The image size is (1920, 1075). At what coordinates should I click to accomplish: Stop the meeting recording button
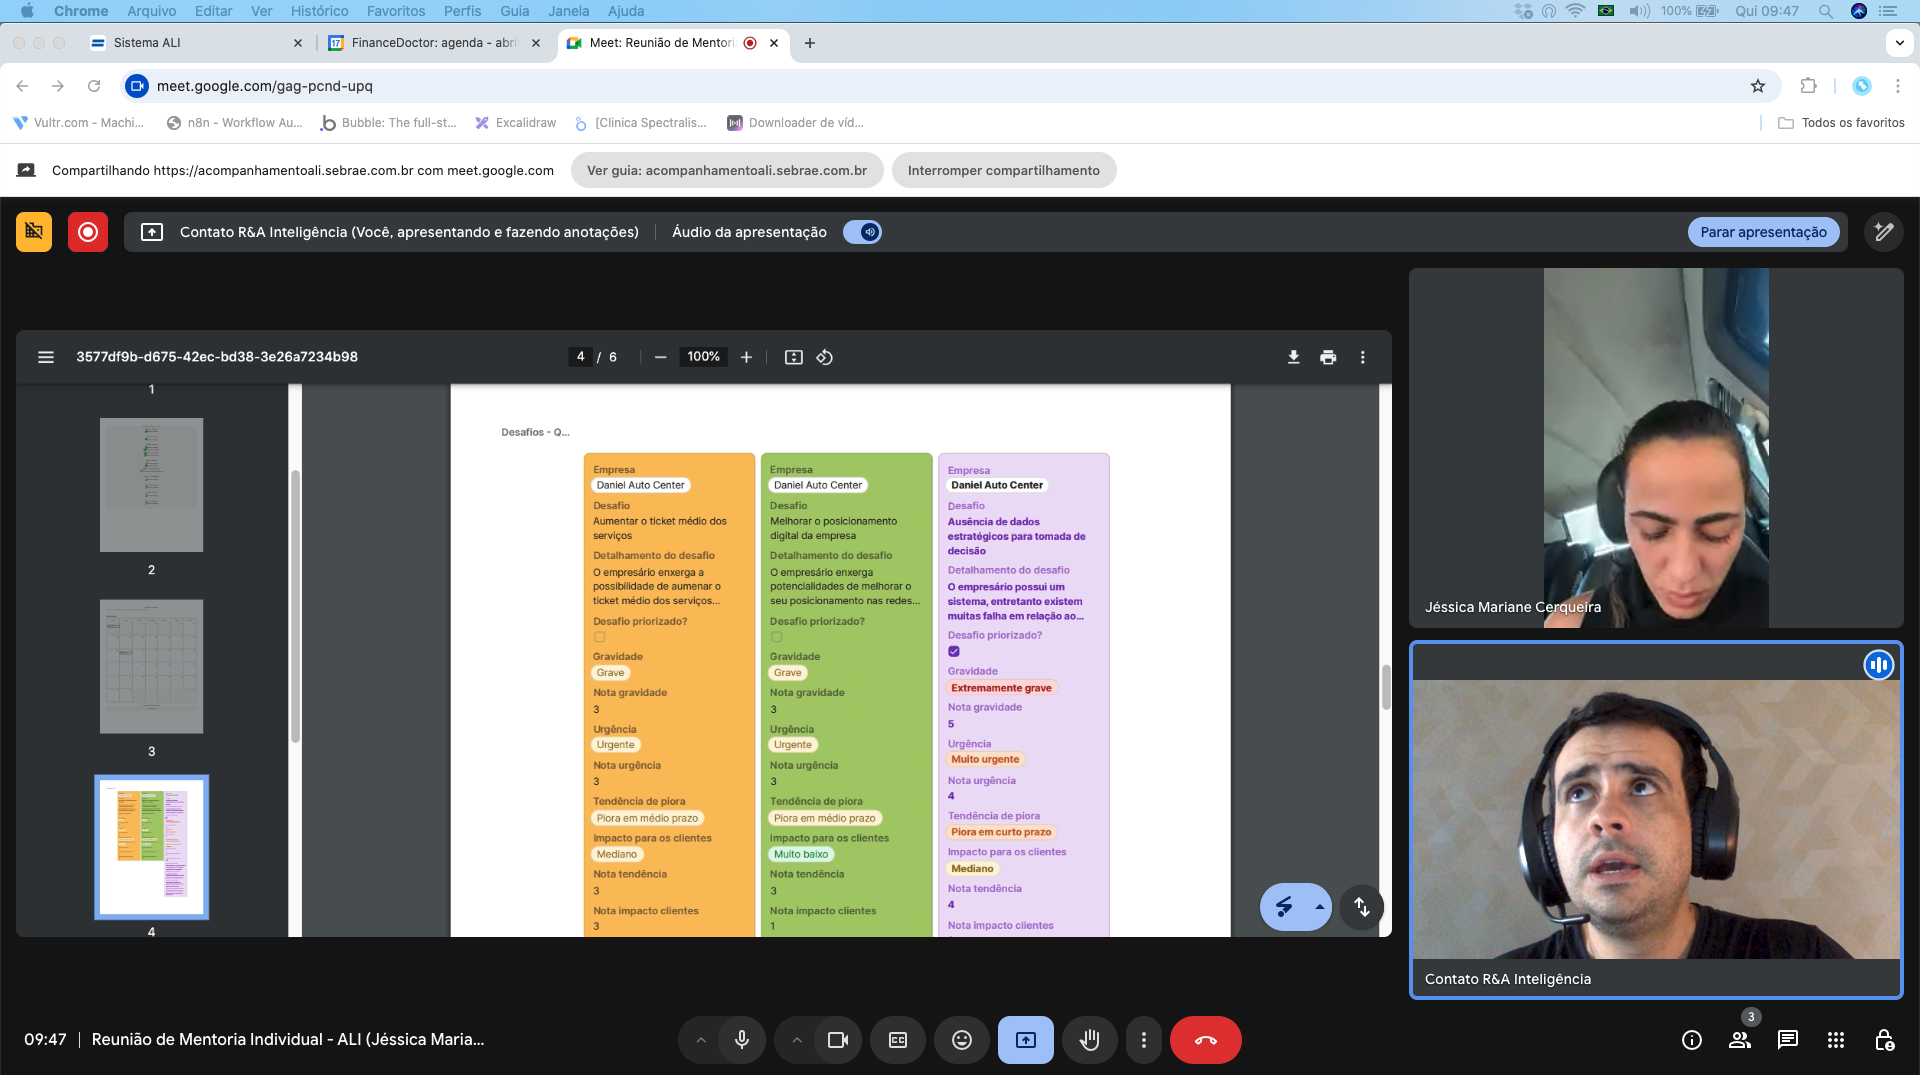coord(88,232)
